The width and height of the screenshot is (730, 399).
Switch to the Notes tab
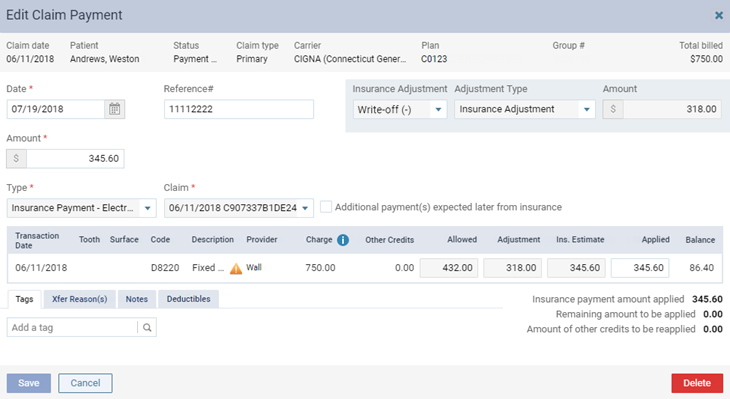pos(136,299)
